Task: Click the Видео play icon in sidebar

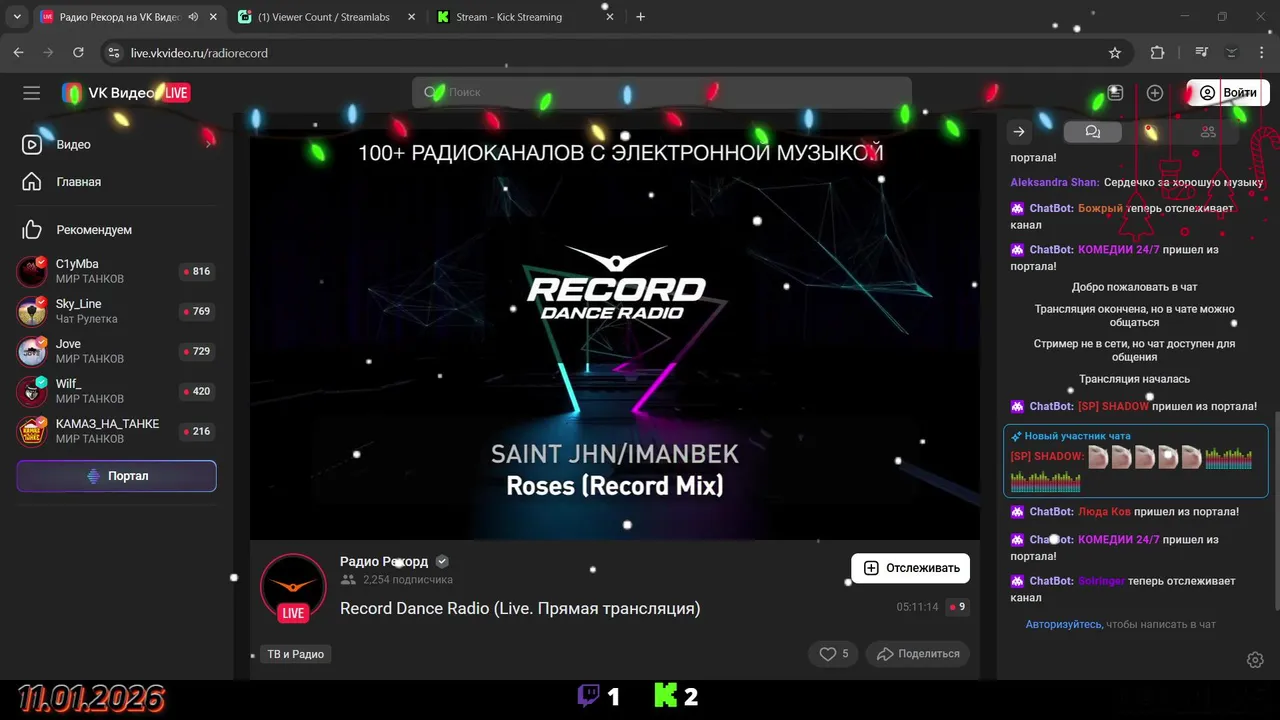Action: (x=32, y=145)
